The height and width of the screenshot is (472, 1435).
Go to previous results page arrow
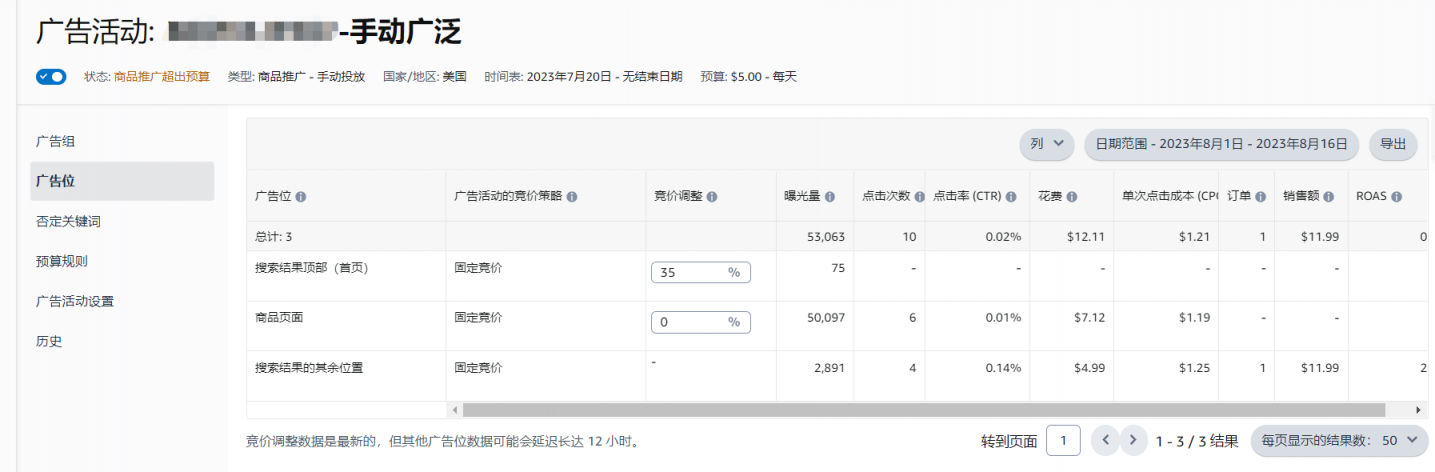(1105, 440)
